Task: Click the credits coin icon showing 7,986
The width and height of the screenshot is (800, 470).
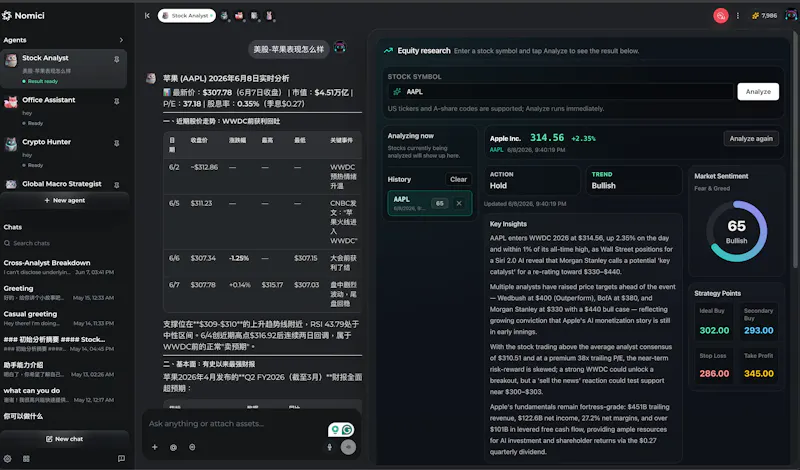Action: (755, 16)
